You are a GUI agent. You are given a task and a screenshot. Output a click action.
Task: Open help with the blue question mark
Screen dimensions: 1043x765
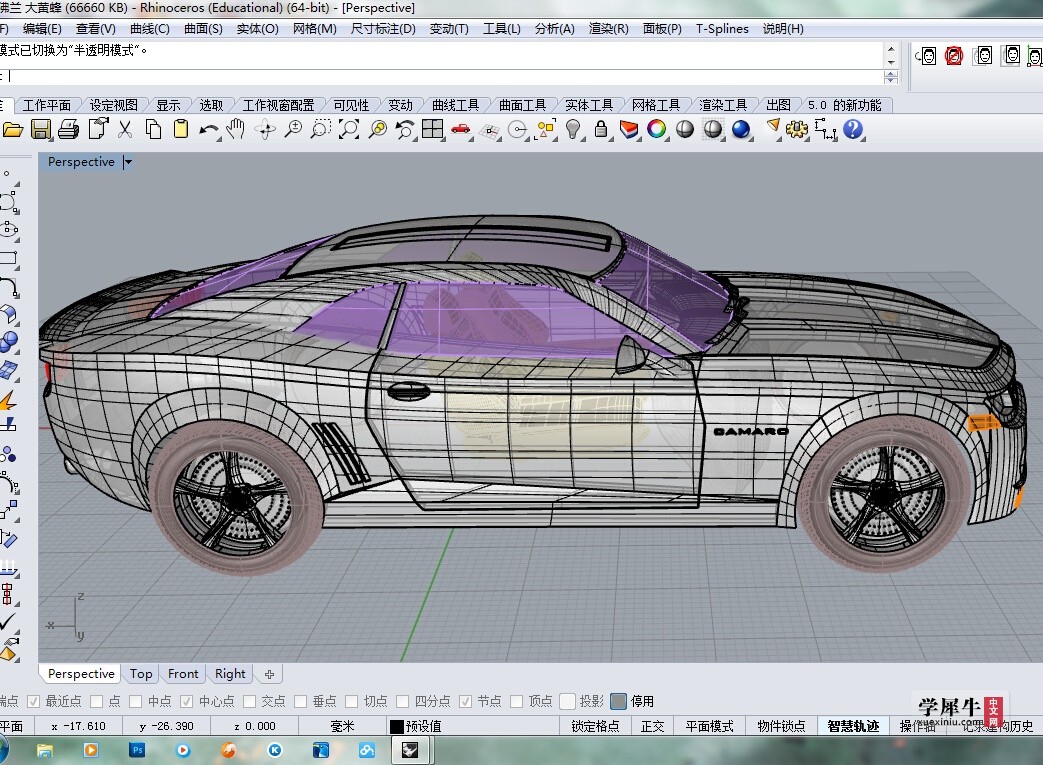pos(853,129)
